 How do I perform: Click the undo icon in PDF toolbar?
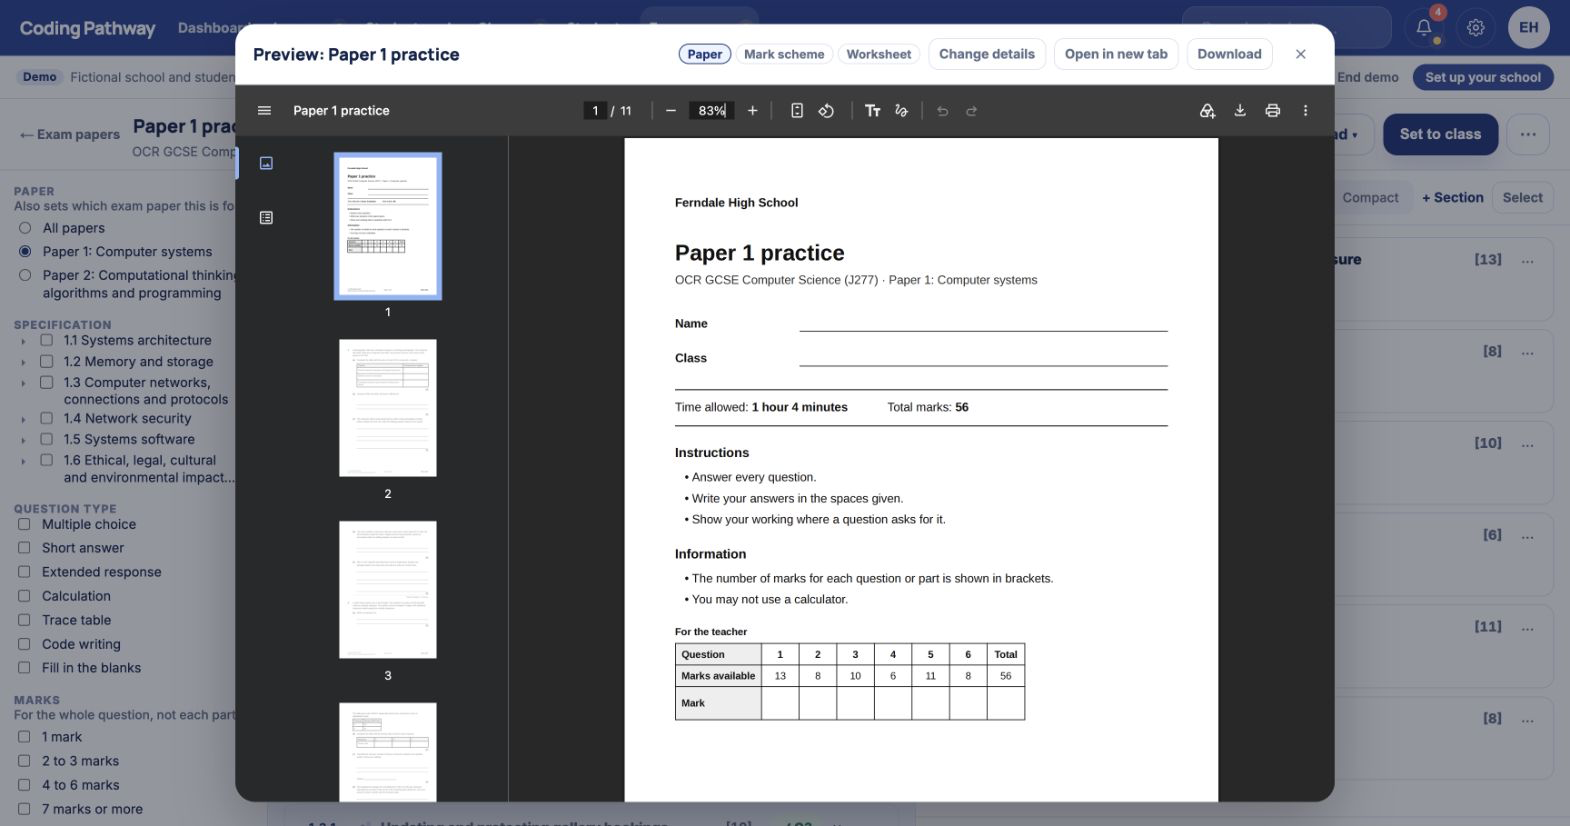tap(942, 111)
